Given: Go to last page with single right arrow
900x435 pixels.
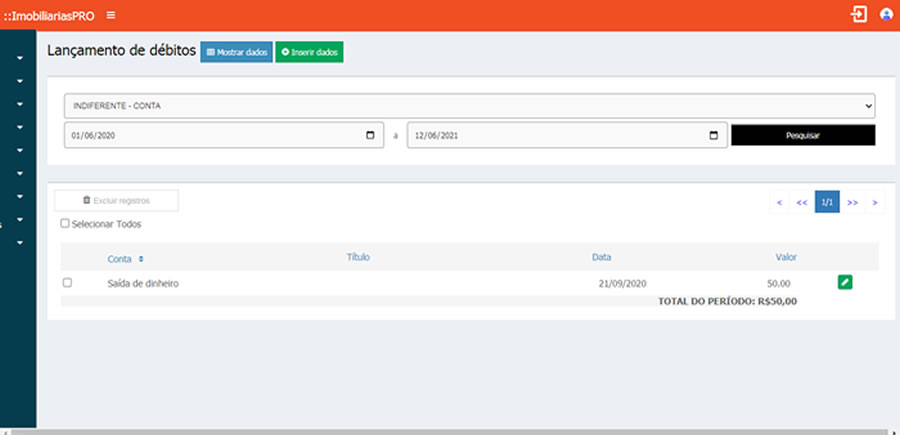Looking at the screenshot, I should point(875,202).
